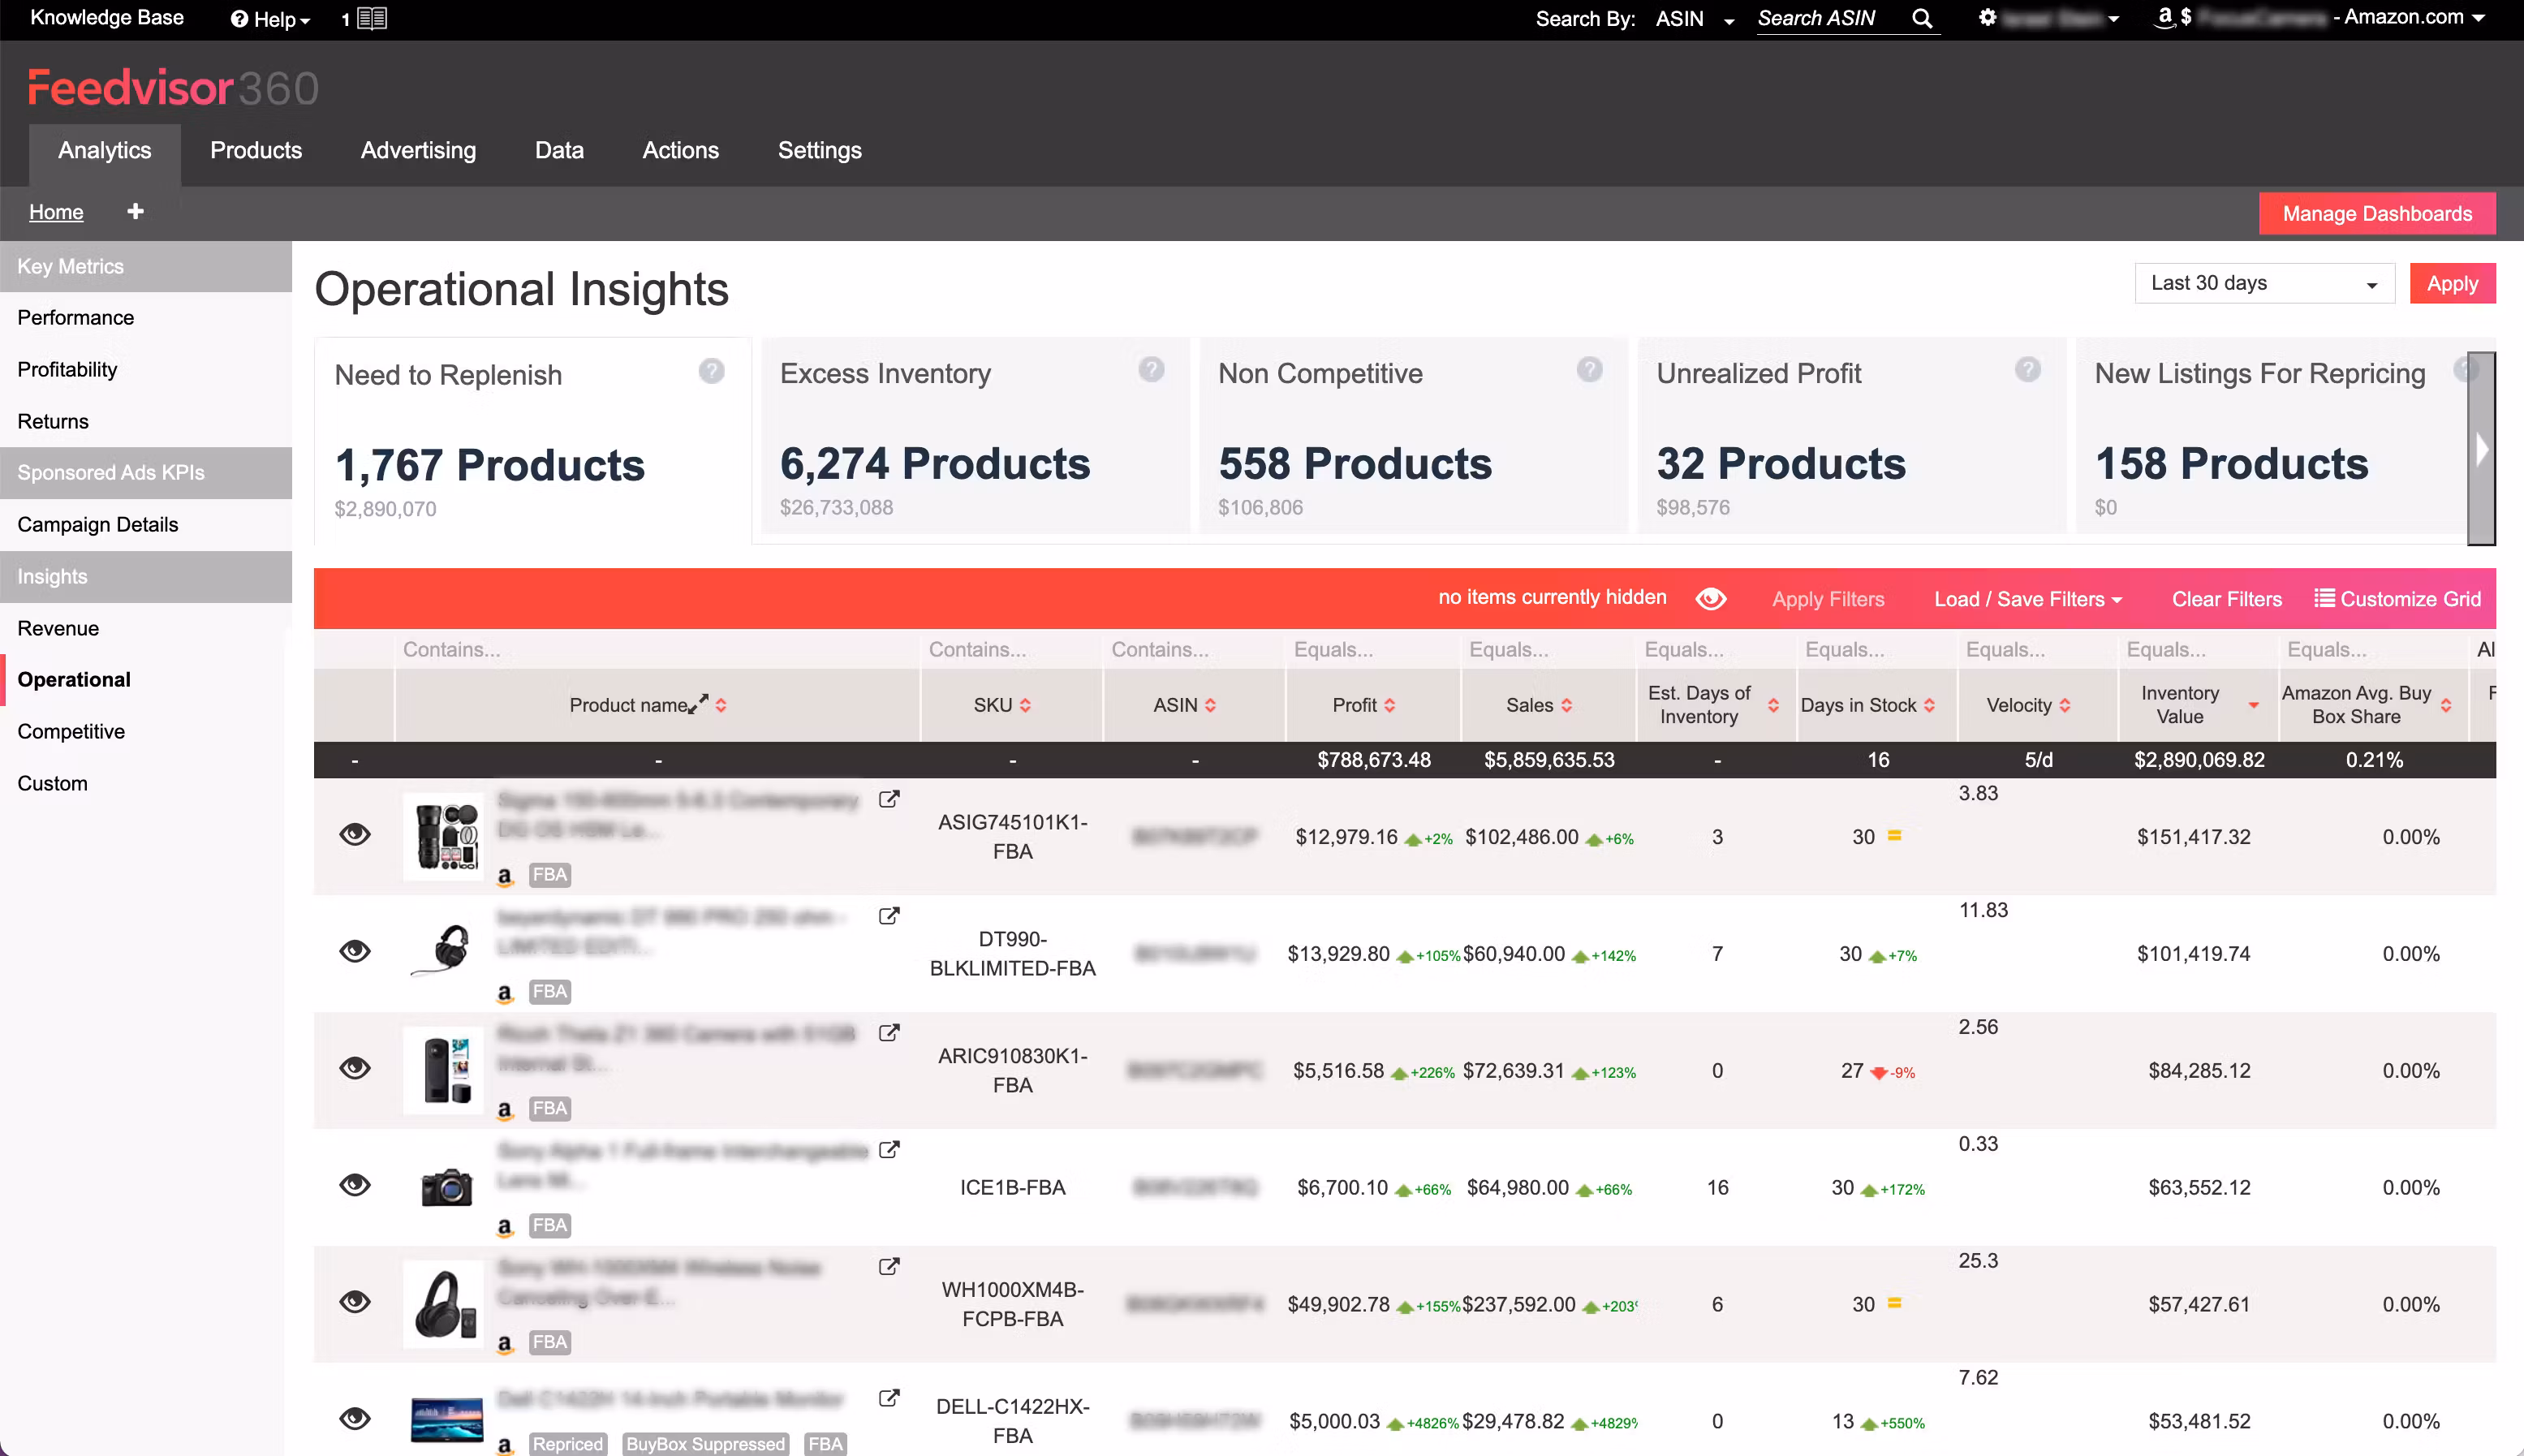Image resolution: width=2524 pixels, height=1456 pixels.
Task: Toggle Inventory Value sort descending arrow
Action: (x=2253, y=705)
